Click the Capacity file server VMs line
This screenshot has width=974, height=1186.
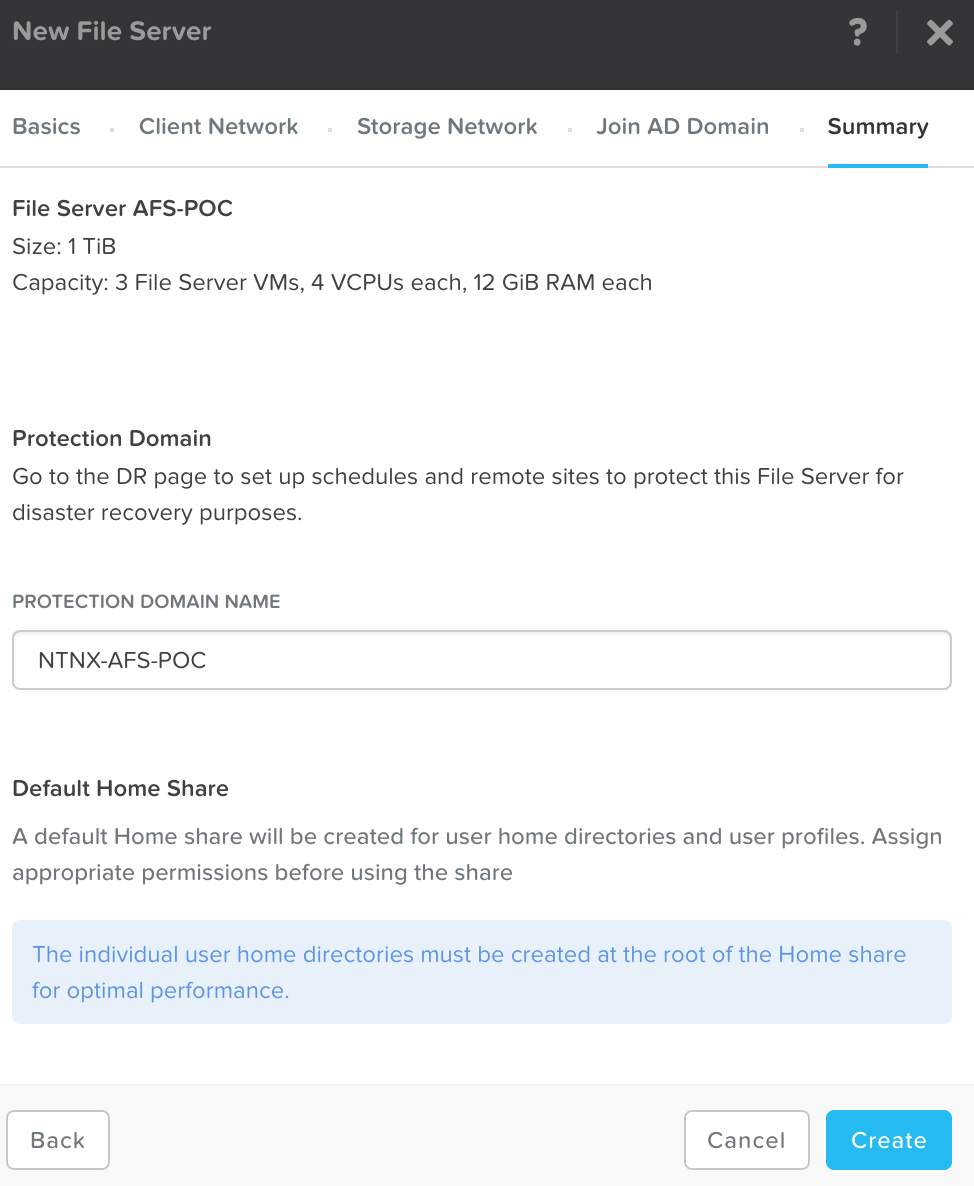pyautogui.click(x=332, y=283)
